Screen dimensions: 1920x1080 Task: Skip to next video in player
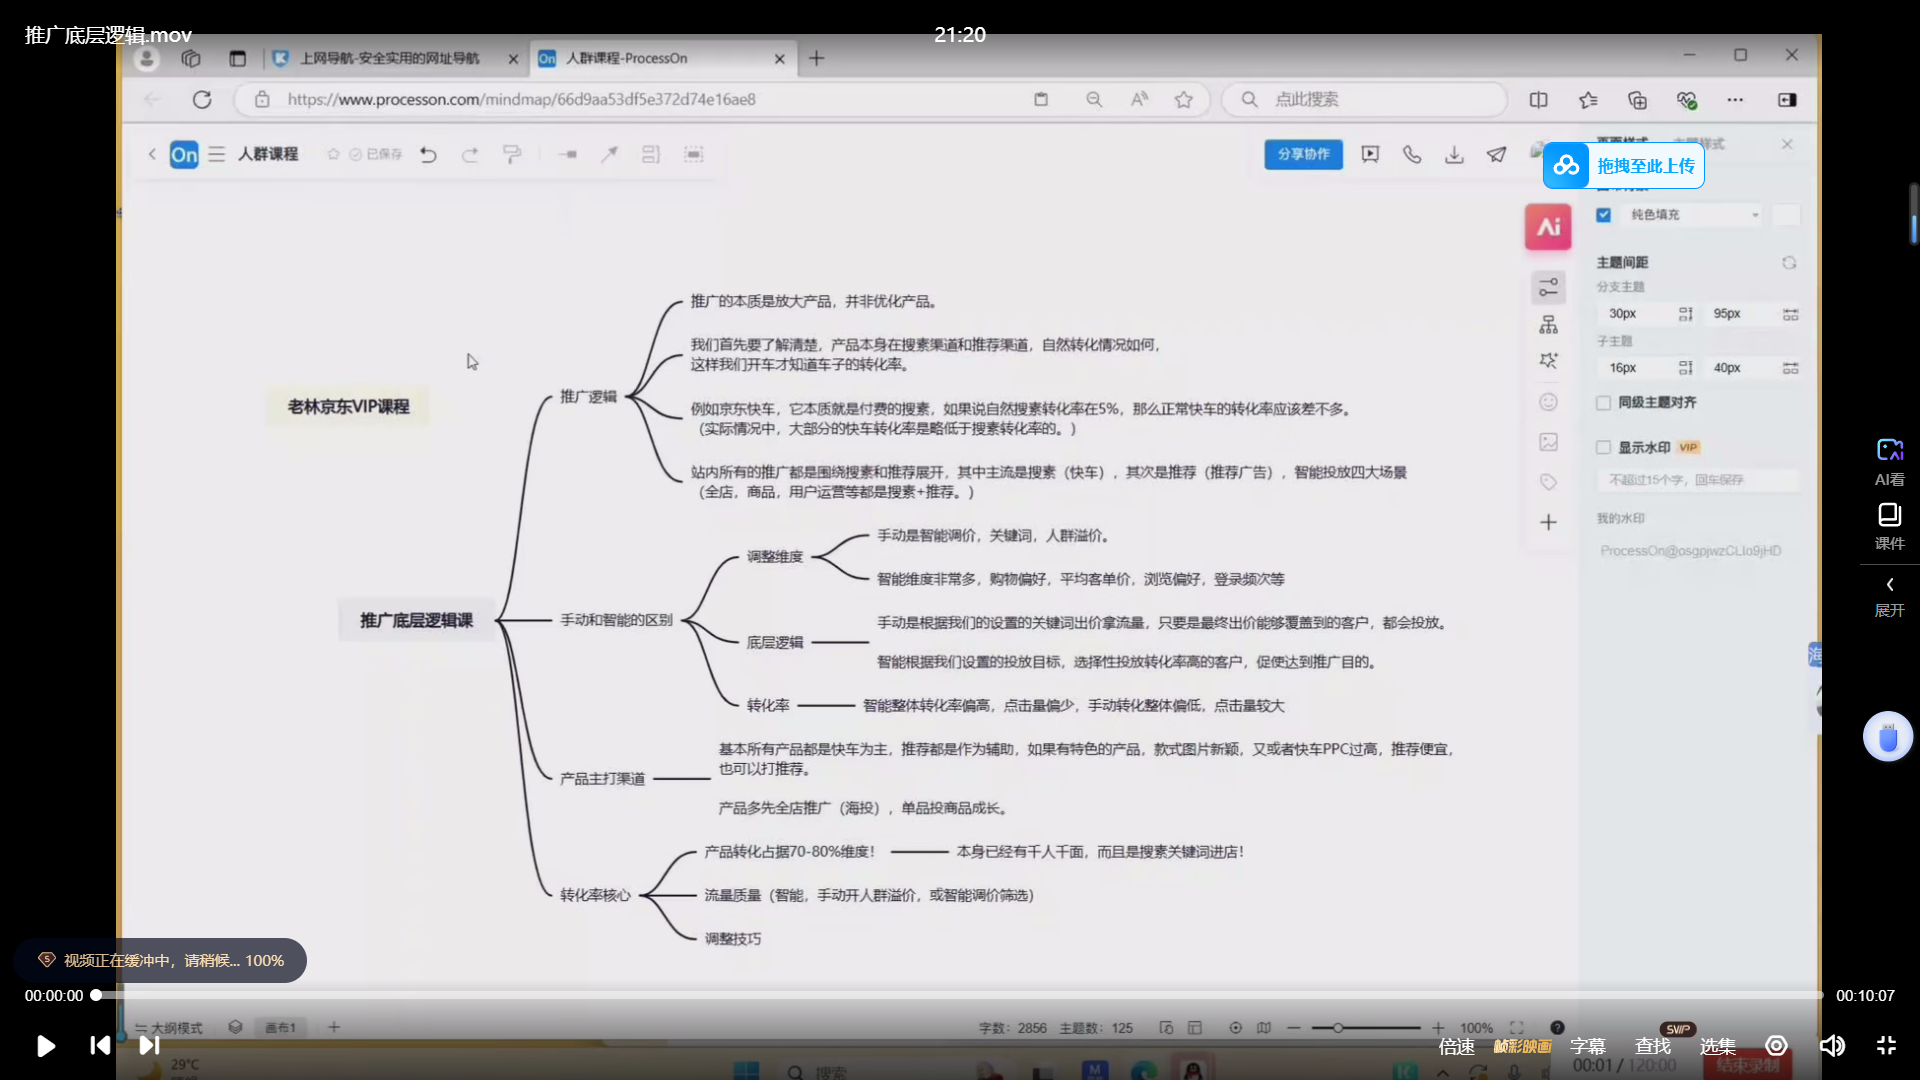[149, 1046]
